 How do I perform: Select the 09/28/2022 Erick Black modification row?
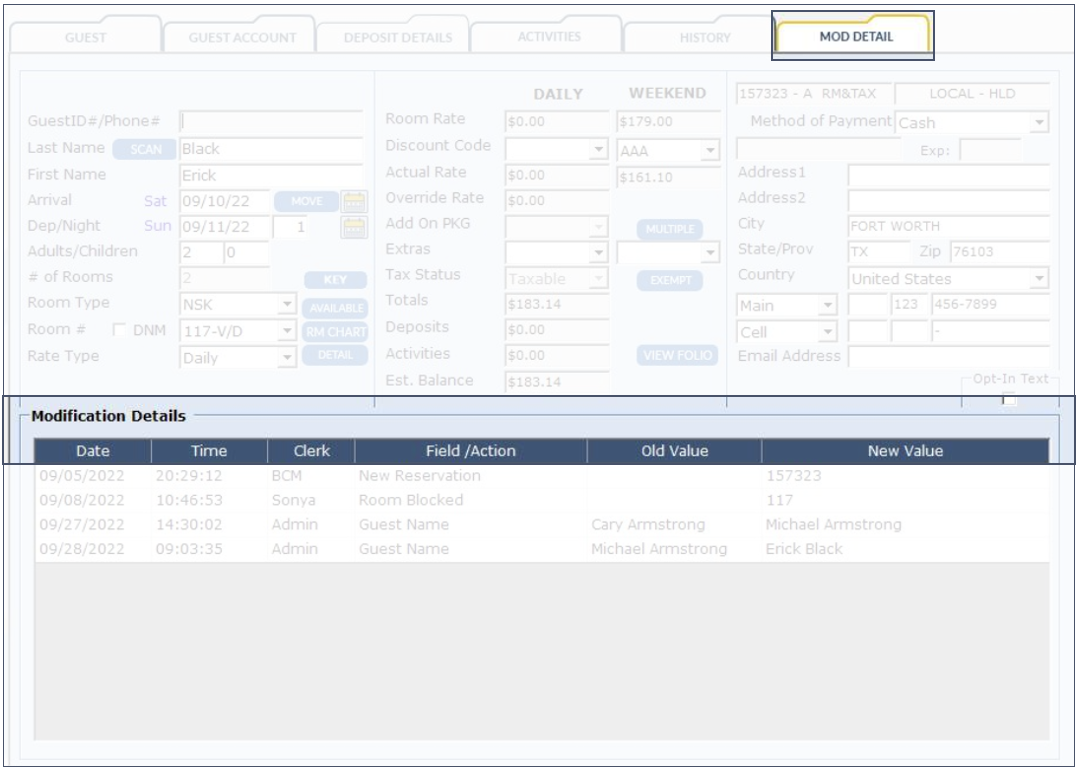click(540, 549)
